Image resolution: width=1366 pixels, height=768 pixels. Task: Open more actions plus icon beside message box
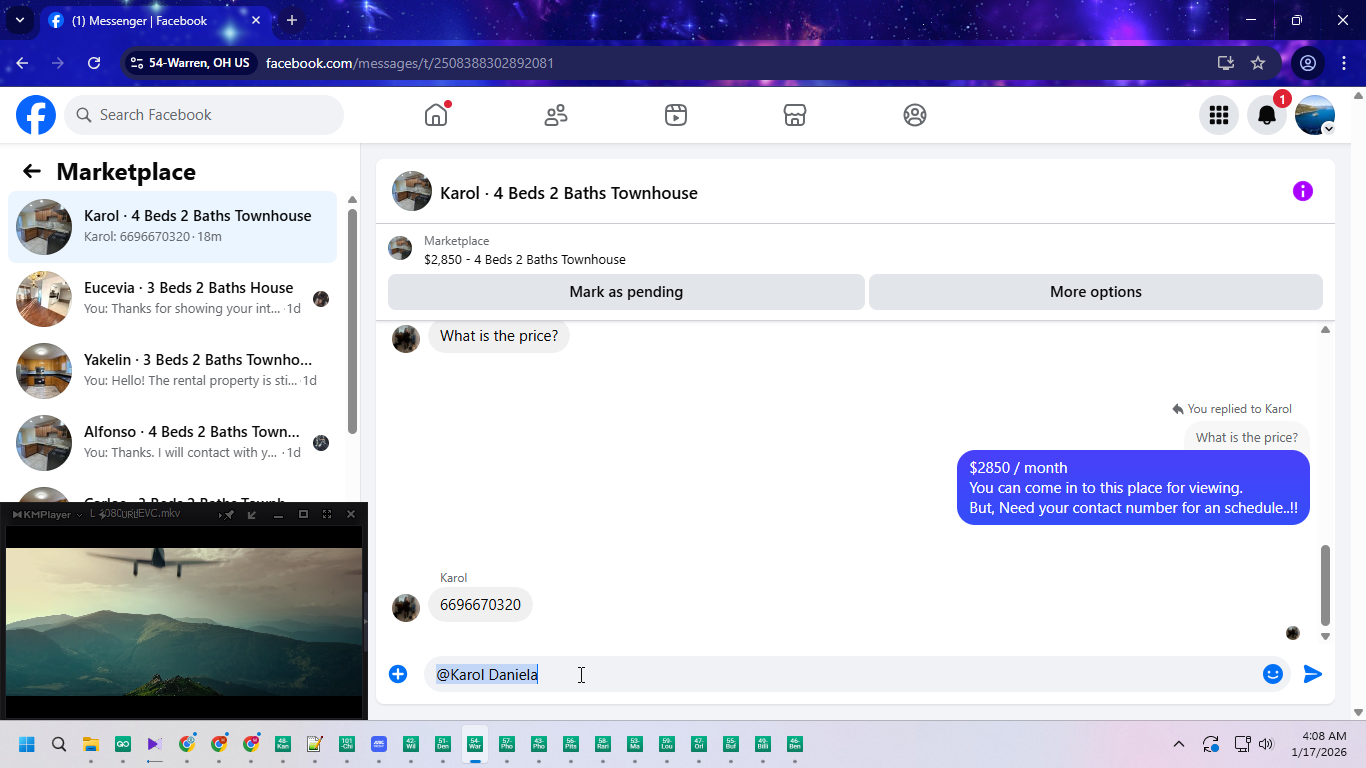(398, 674)
